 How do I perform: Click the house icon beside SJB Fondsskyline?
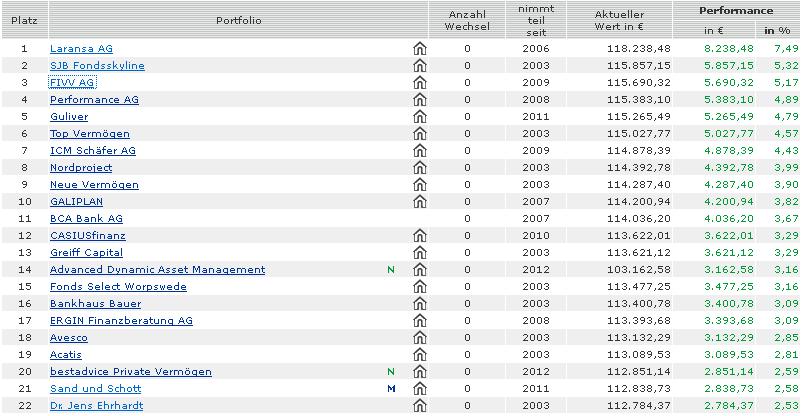(420, 65)
